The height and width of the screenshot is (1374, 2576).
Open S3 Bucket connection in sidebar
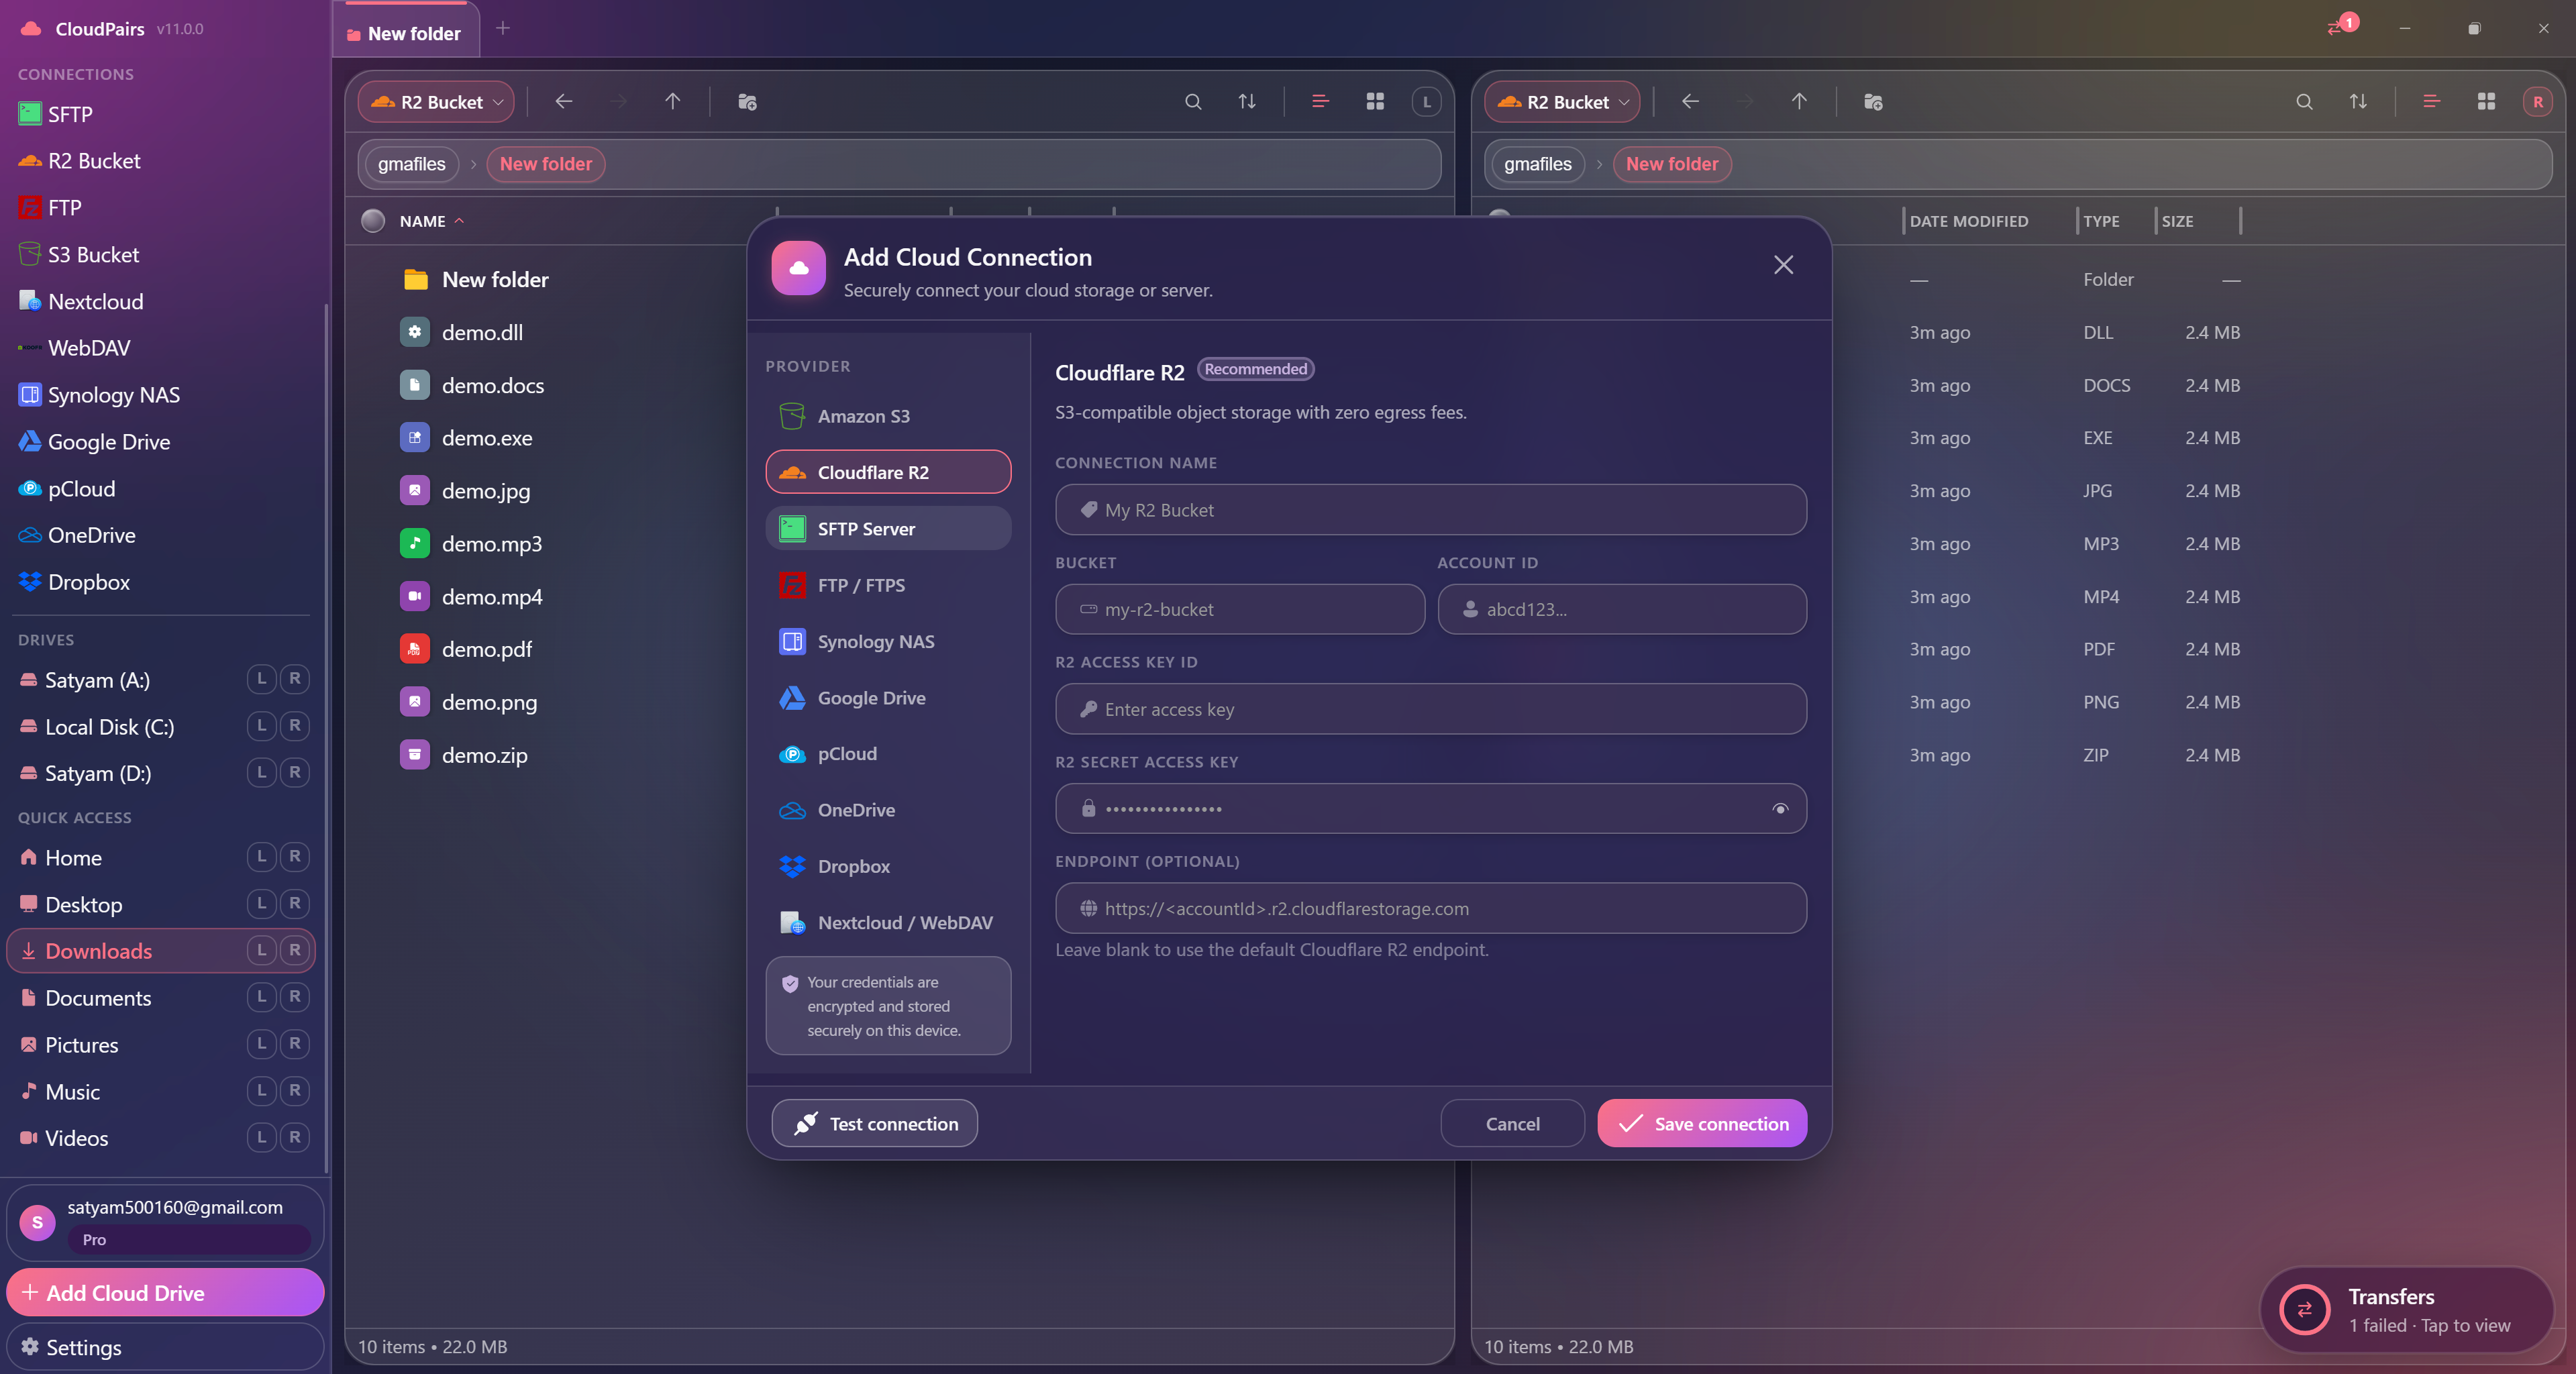click(x=160, y=255)
